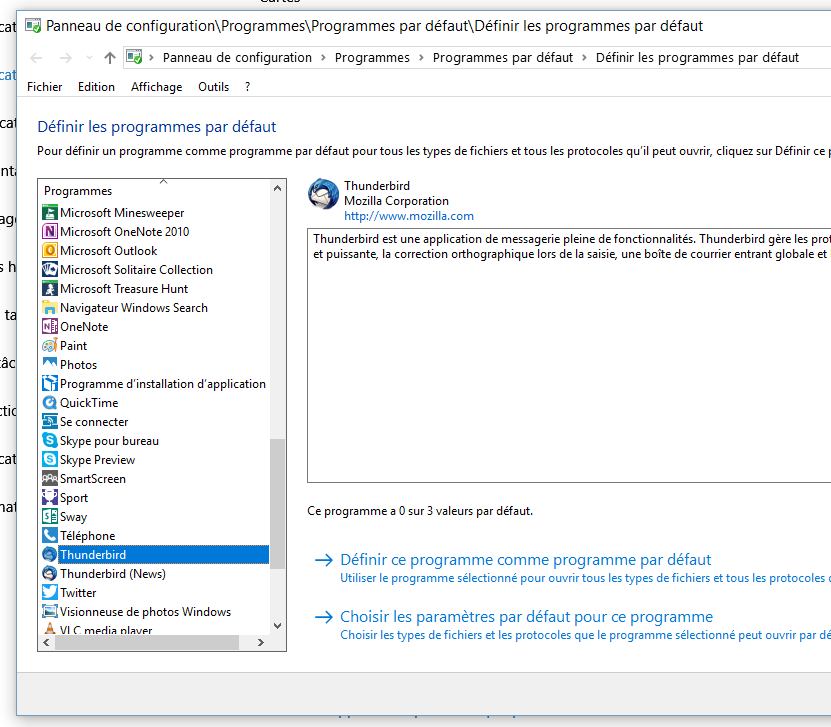Click Programmes in the breadcrumb

point(372,57)
